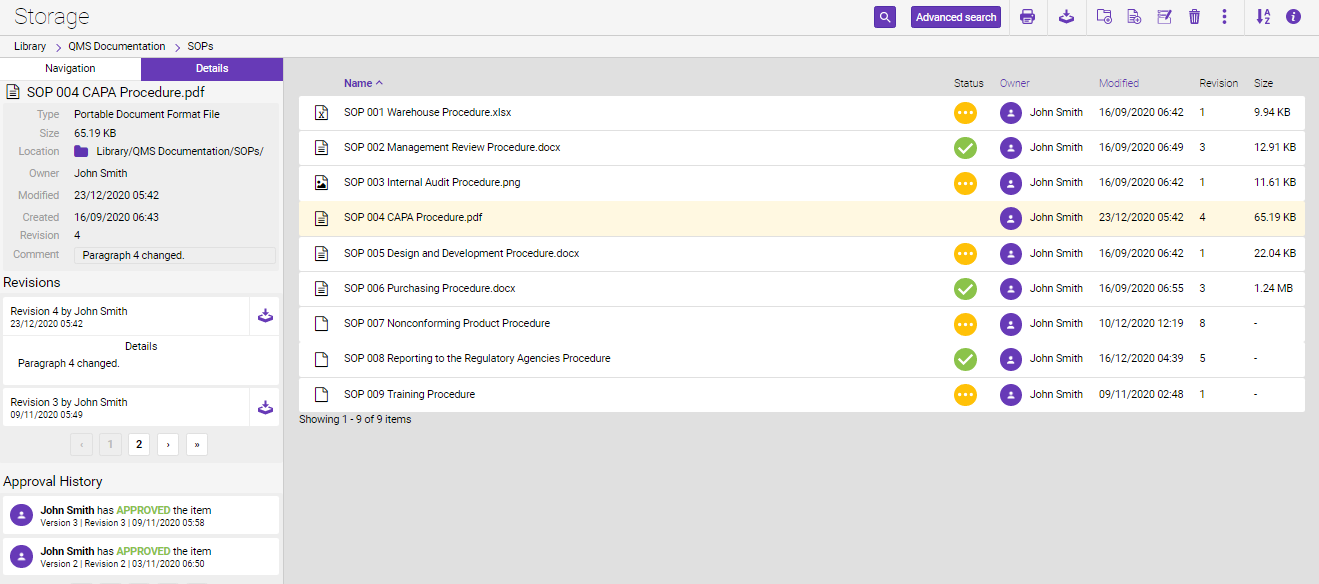Viewport: 1319px width, 584px height.
Task: Download Revision 4 of the document
Action: coord(265,316)
